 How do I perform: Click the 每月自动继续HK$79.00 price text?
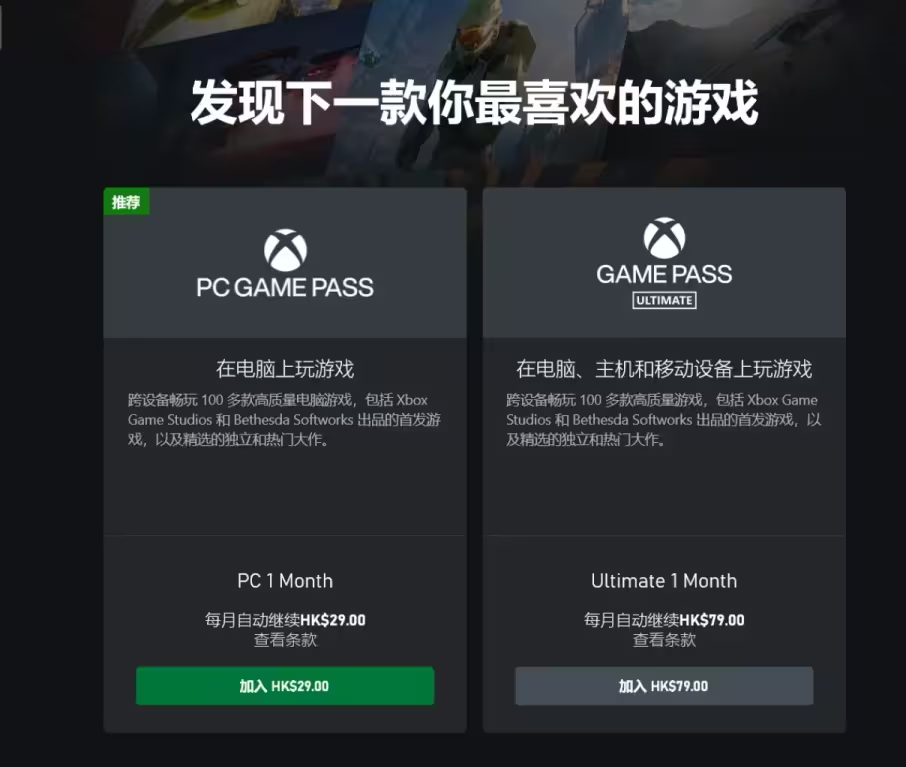tap(664, 620)
